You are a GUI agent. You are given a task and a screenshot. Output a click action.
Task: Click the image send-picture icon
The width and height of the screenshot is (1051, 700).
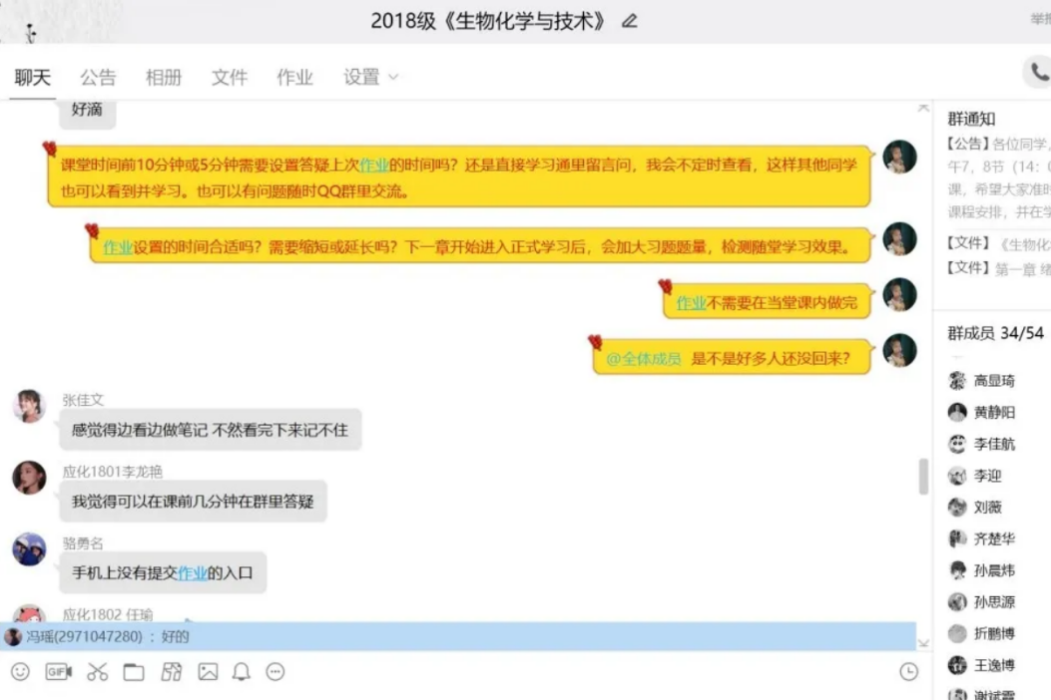(208, 671)
